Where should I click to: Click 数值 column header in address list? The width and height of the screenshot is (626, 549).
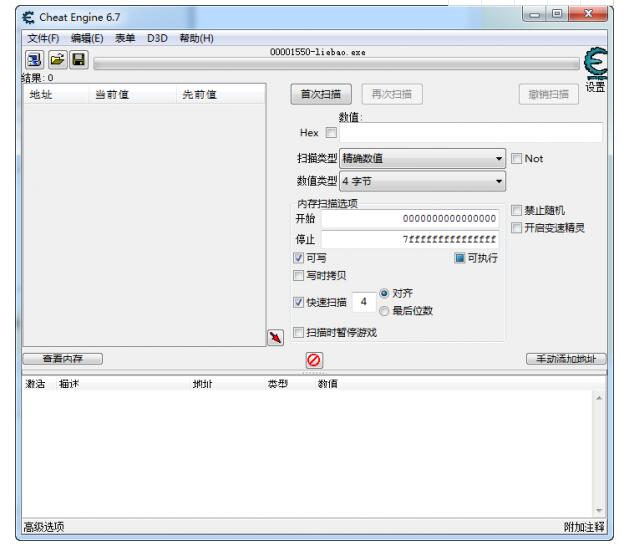coord(328,384)
